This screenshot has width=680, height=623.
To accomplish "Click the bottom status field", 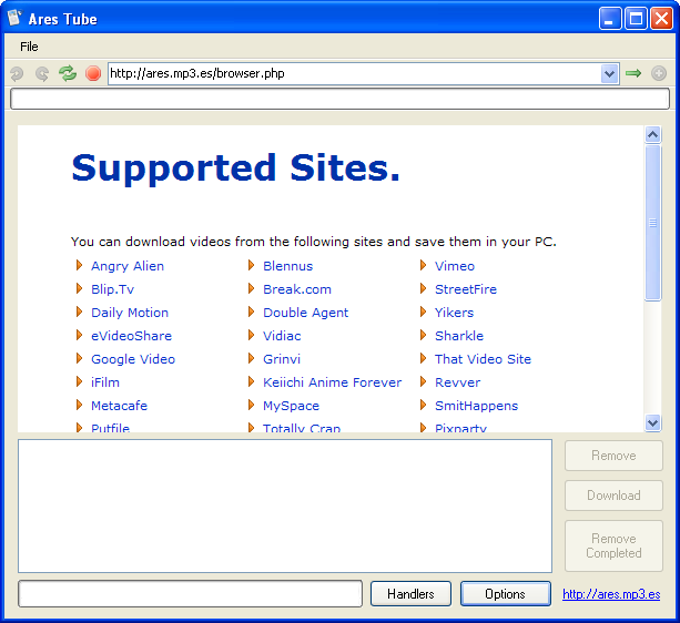I will (x=190, y=594).
